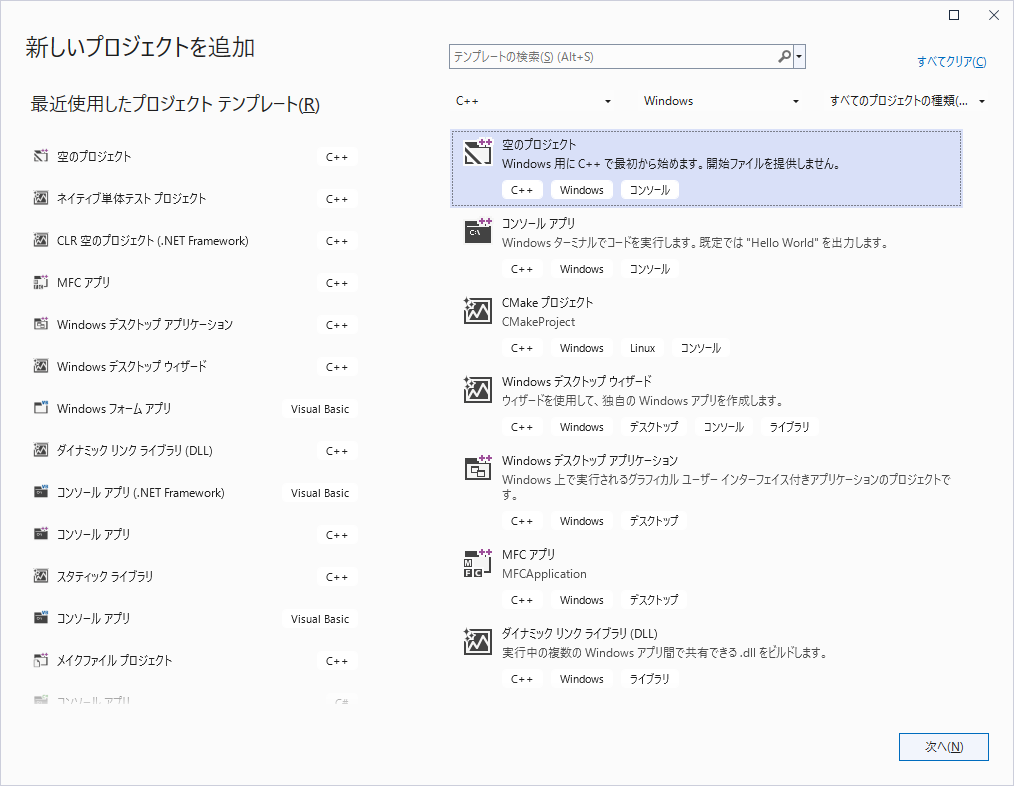The image size is (1014, 786).
Task: Select recent スタティック ライブラリ template
Action: 105,577
